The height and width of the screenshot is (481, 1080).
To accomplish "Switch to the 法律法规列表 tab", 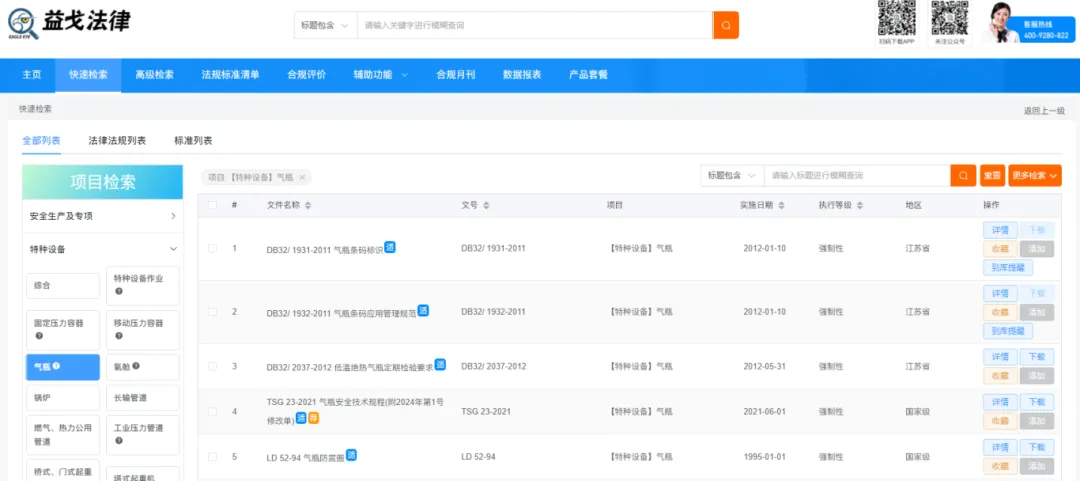I will coord(117,141).
